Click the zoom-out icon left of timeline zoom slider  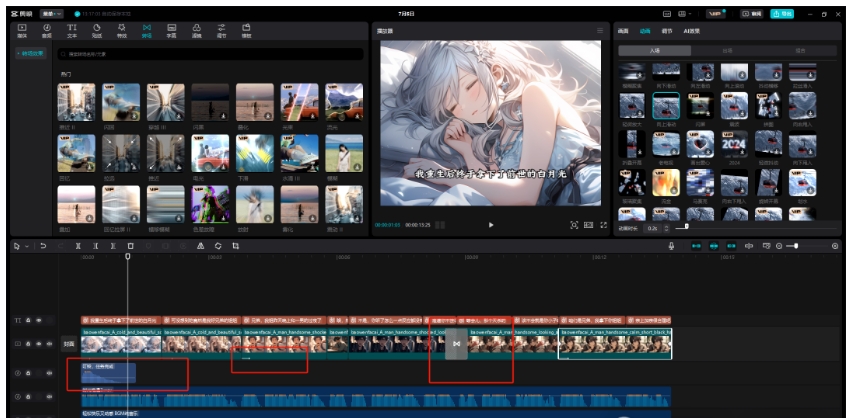coord(779,246)
